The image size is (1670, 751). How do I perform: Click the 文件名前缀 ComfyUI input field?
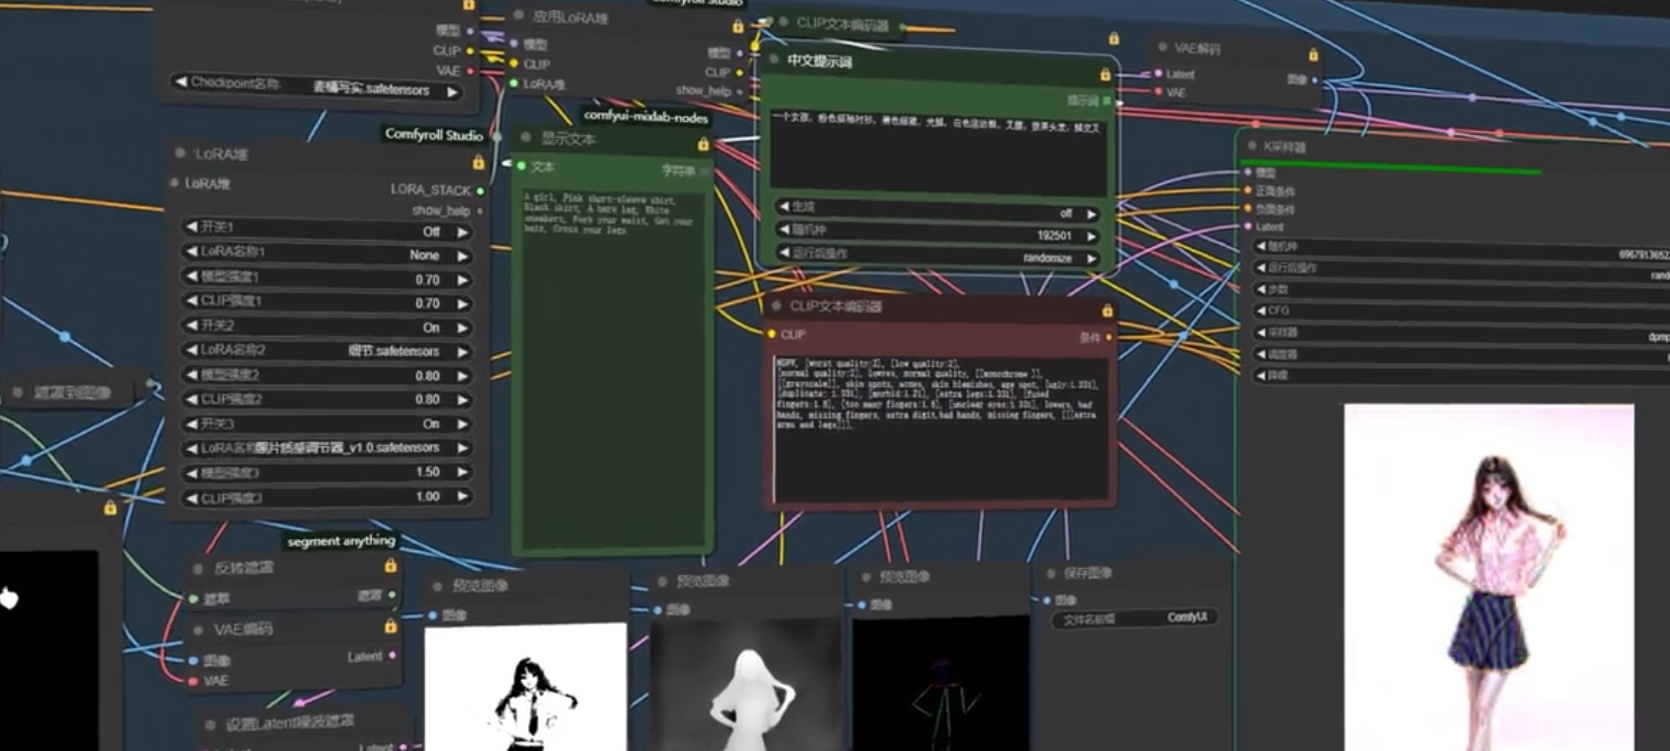[1135, 619]
